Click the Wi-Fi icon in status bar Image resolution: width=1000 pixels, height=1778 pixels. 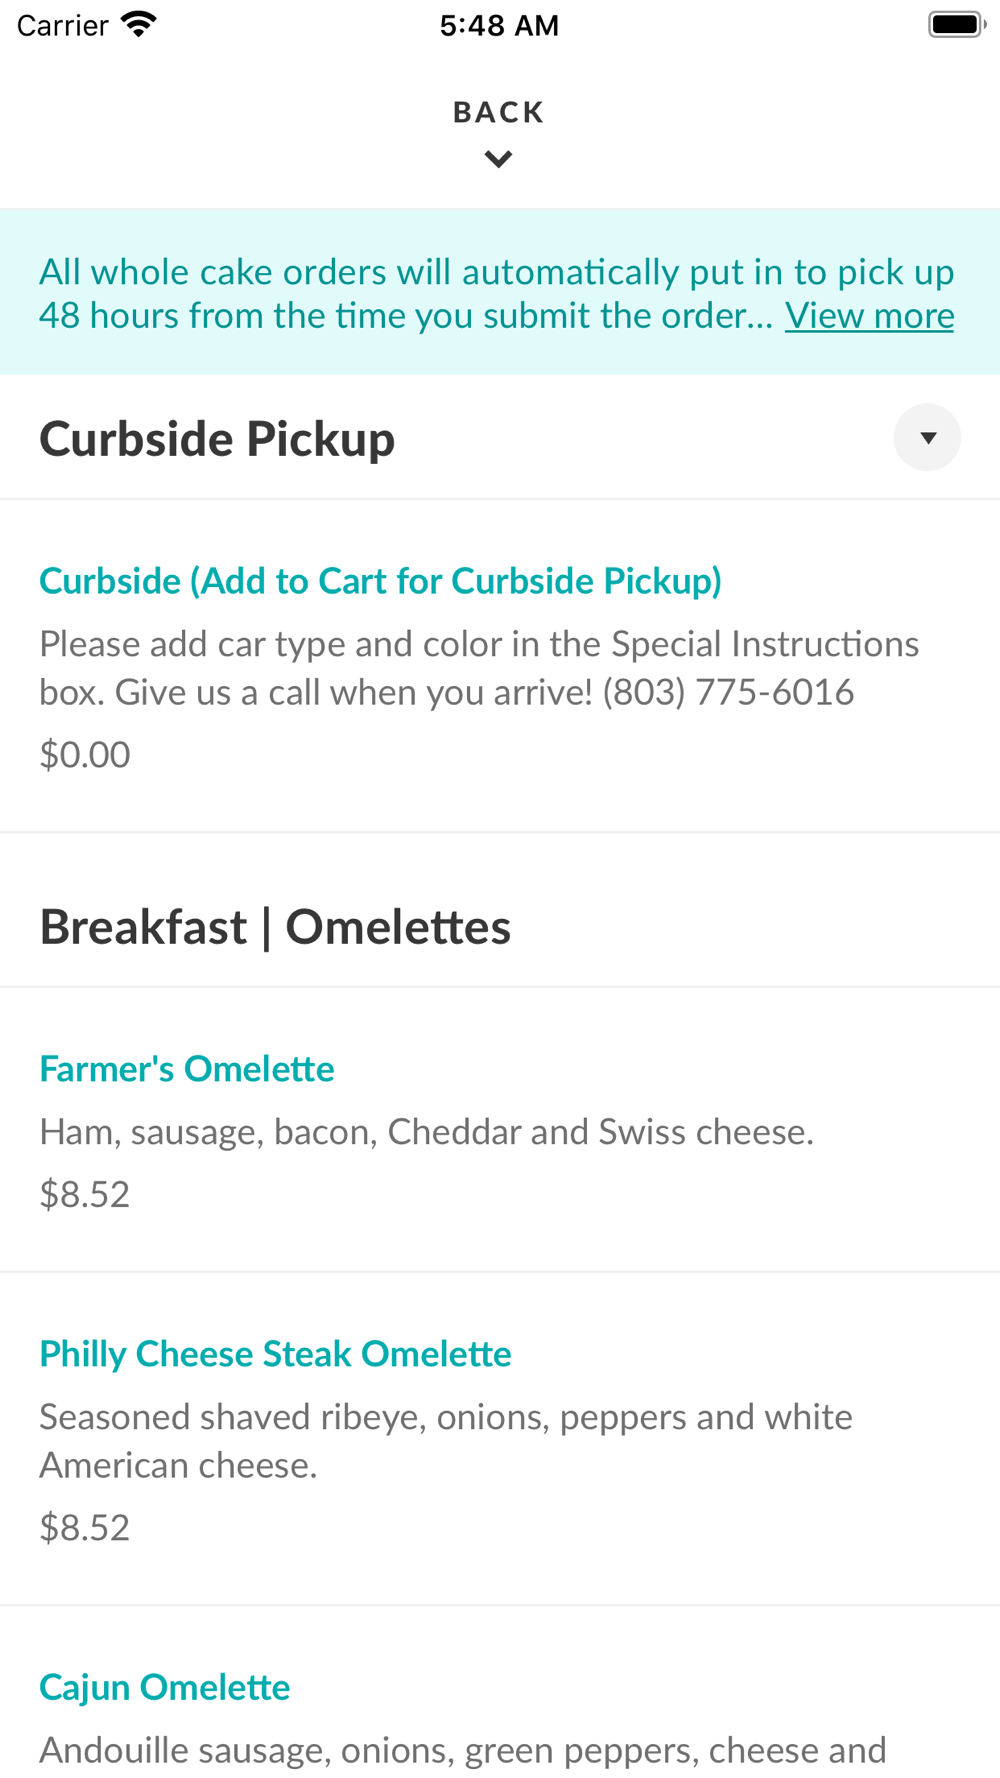(139, 24)
